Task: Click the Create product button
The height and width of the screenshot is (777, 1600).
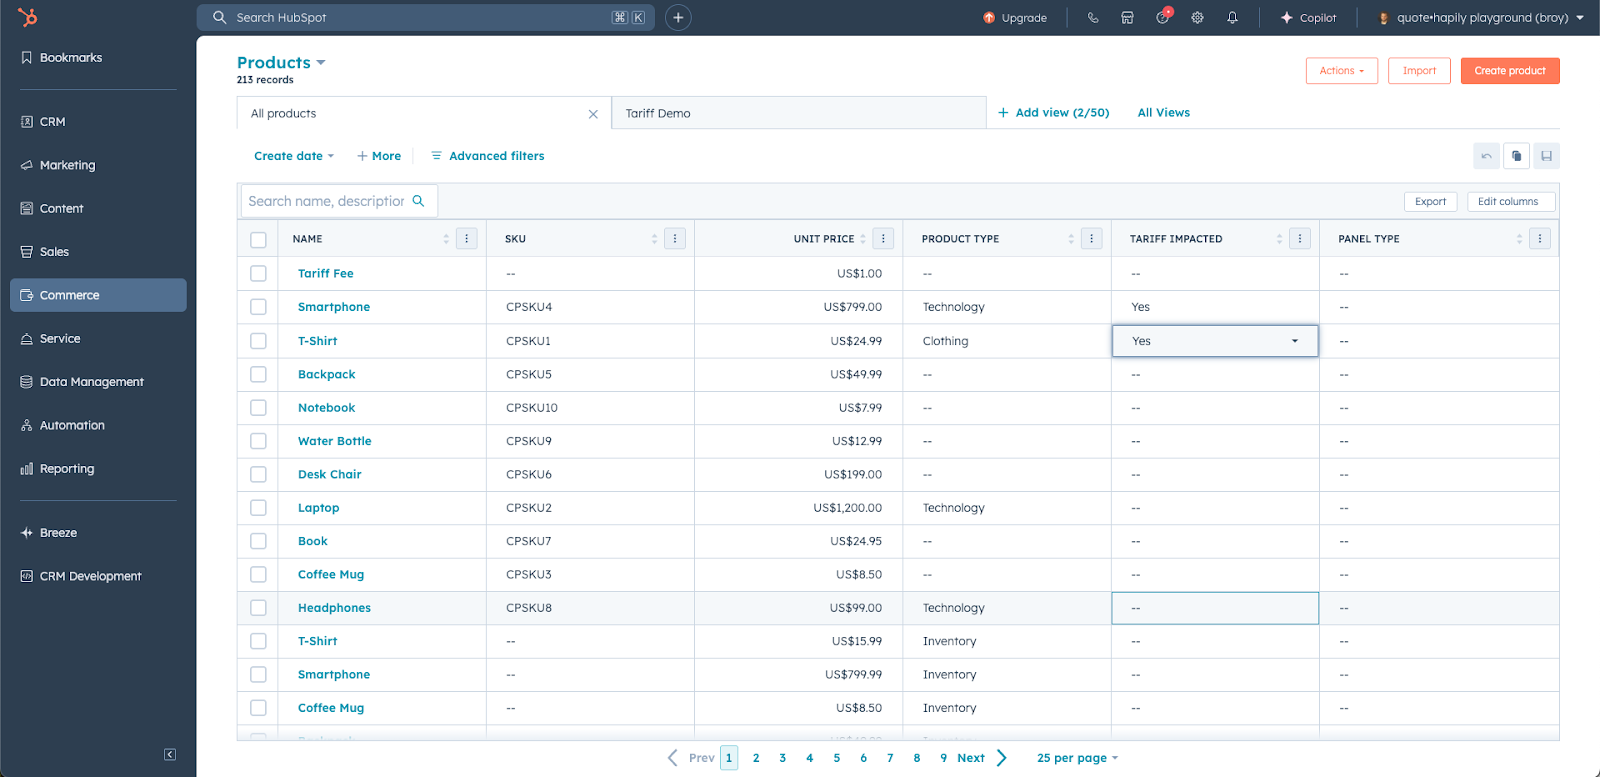Action: coord(1509,71)
